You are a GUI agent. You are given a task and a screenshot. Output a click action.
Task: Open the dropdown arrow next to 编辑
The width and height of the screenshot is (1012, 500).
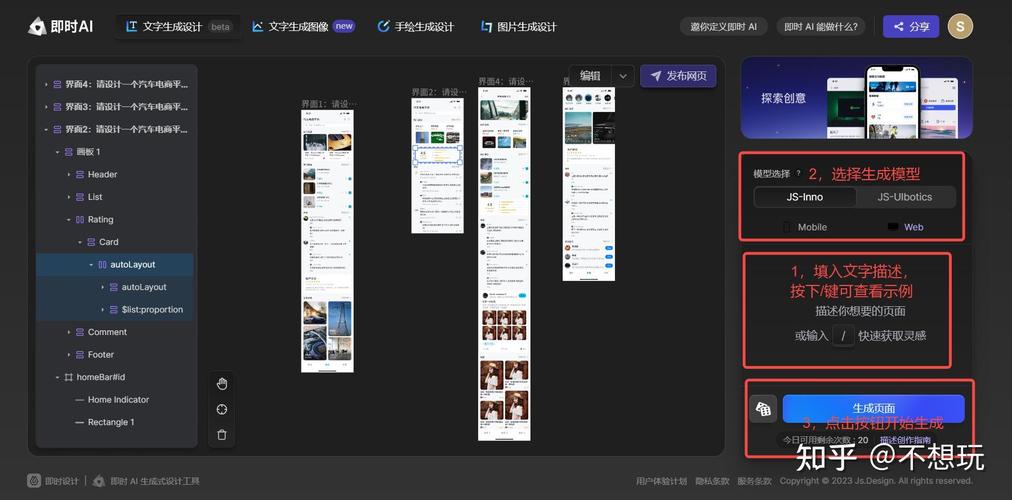[x=623, y=75]
